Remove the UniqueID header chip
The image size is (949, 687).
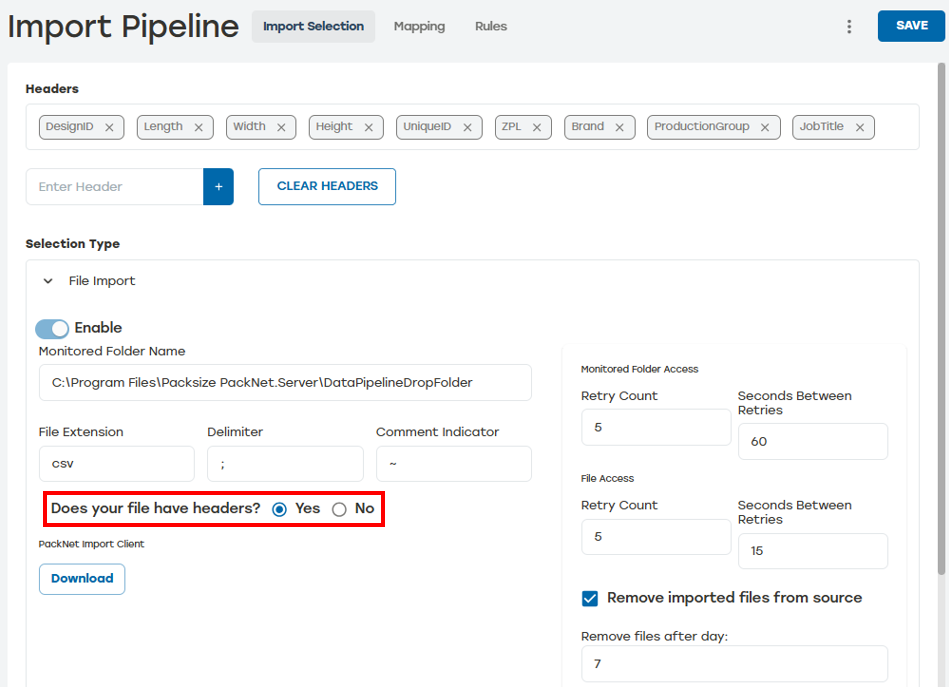pos(467,128)
